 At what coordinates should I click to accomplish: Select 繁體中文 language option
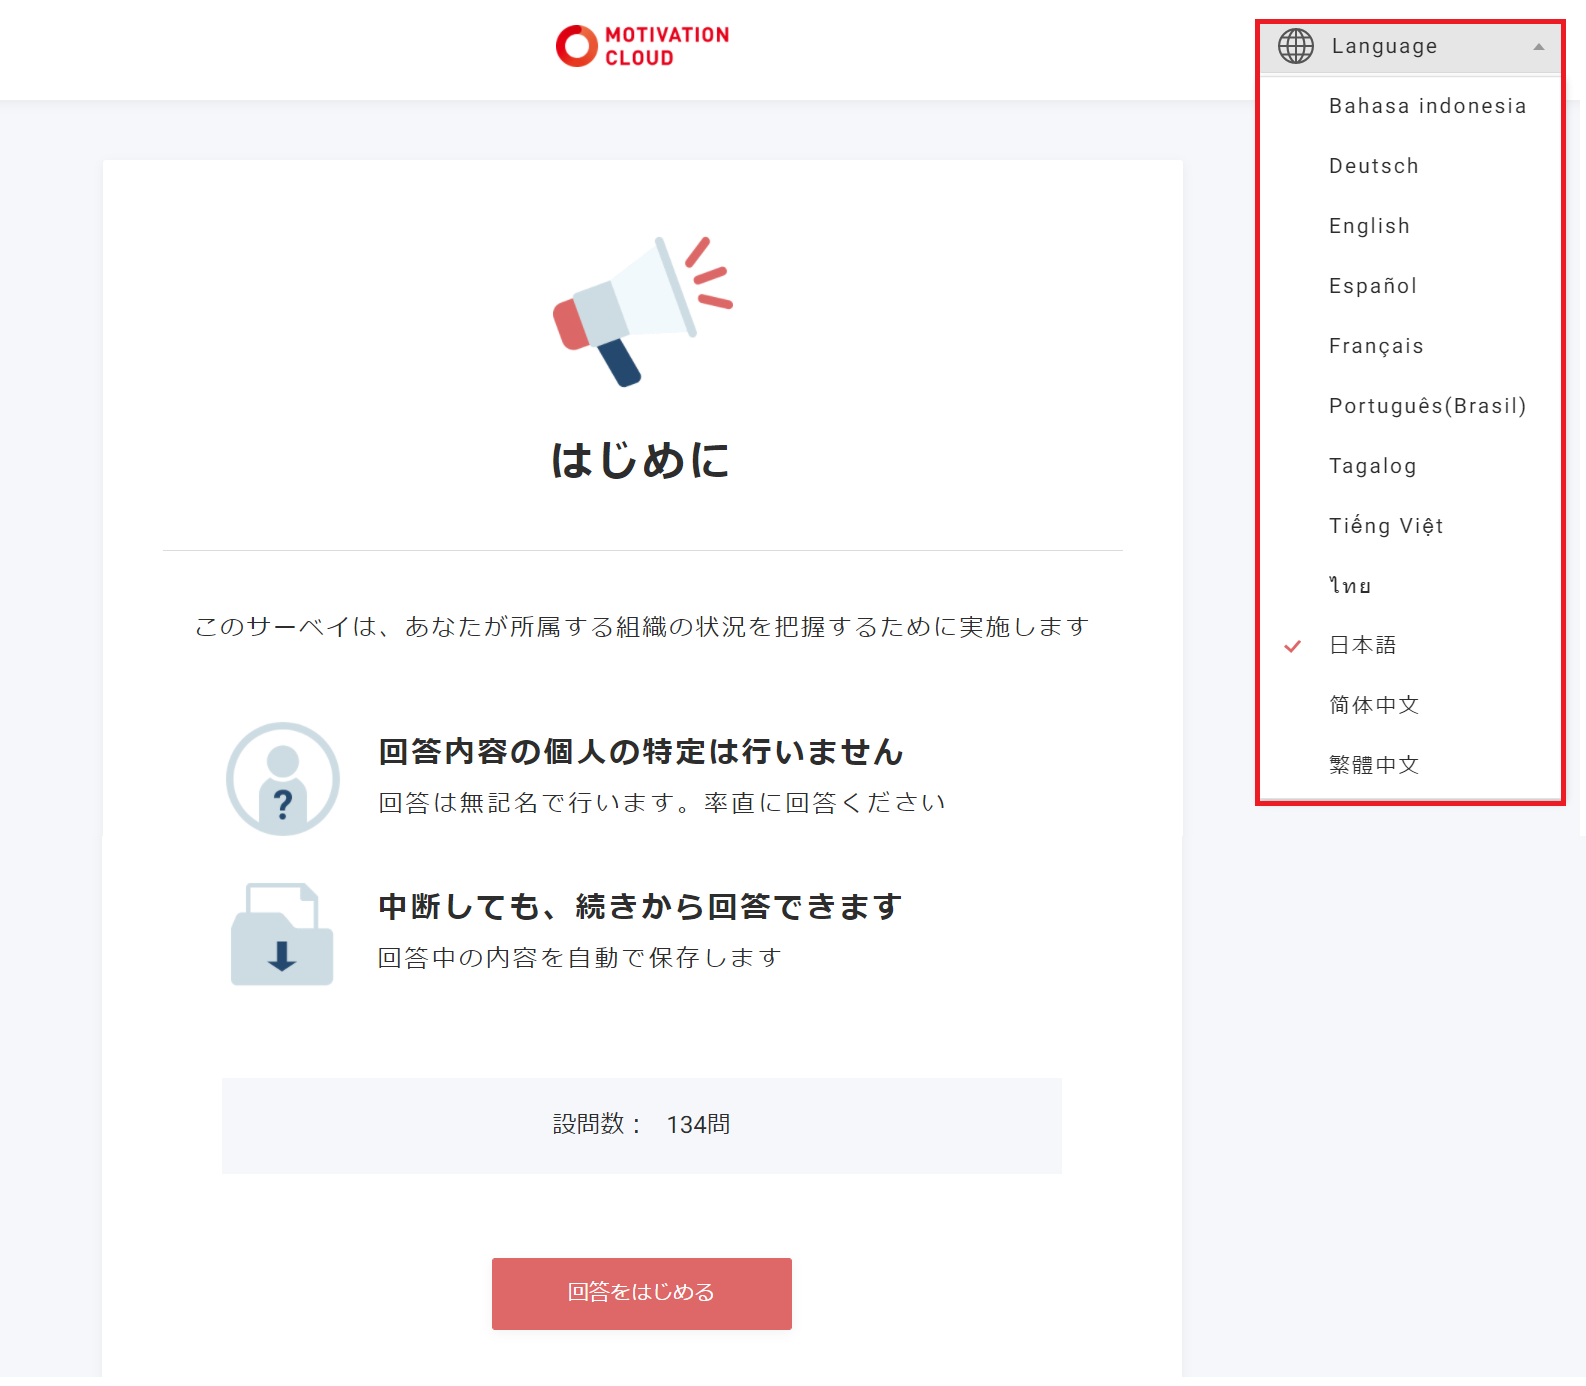pyautogui.click(x=1373, y=765)
